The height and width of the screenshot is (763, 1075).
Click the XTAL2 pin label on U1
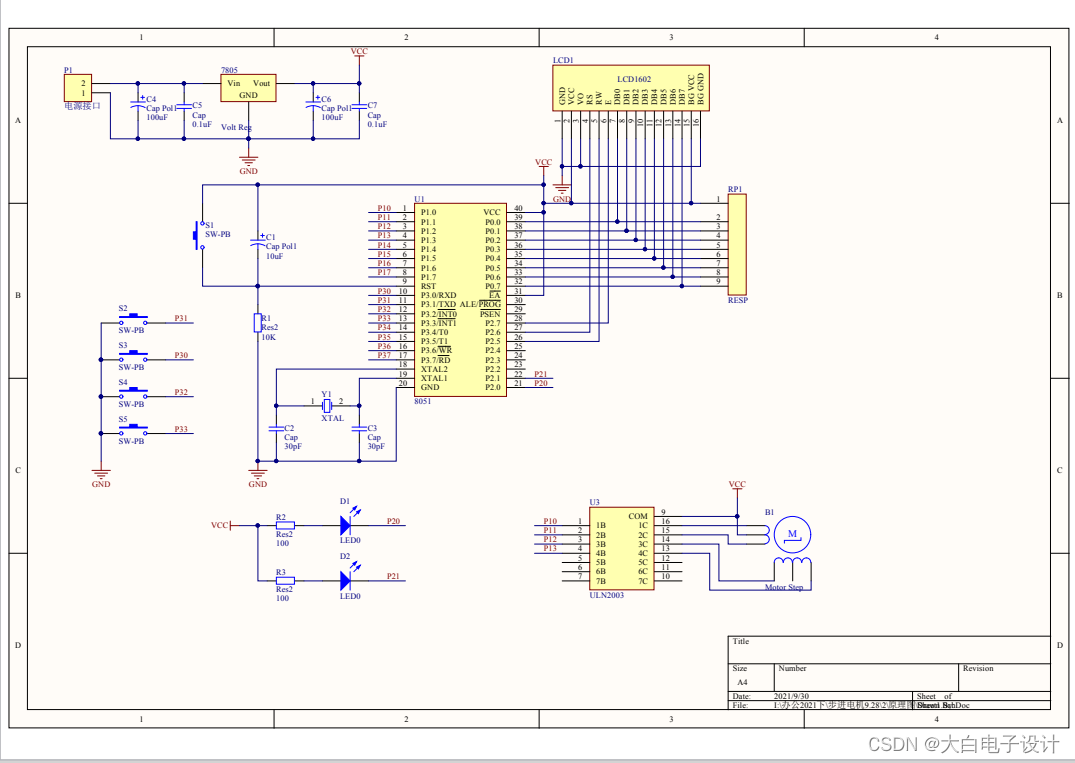click(x=434, y=369)
